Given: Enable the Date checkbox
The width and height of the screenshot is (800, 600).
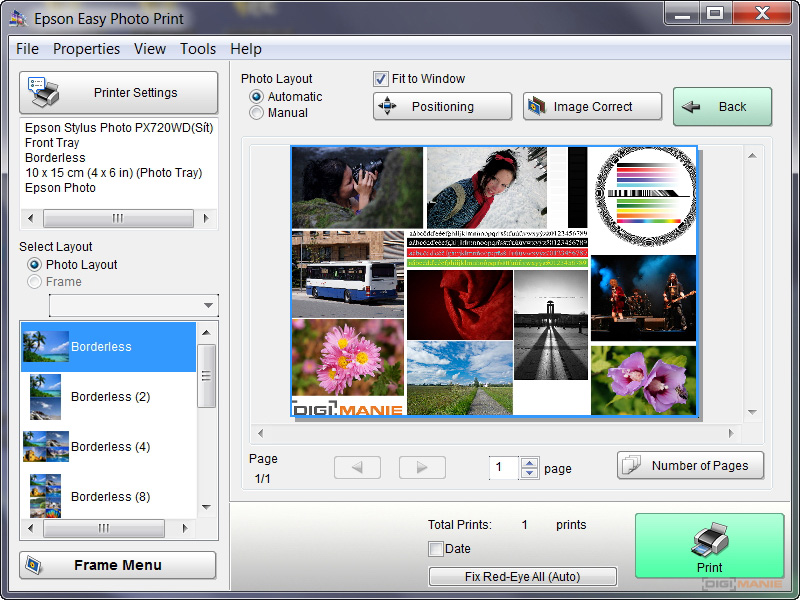Looking at the screenshot, I should (x=436, y=549).
